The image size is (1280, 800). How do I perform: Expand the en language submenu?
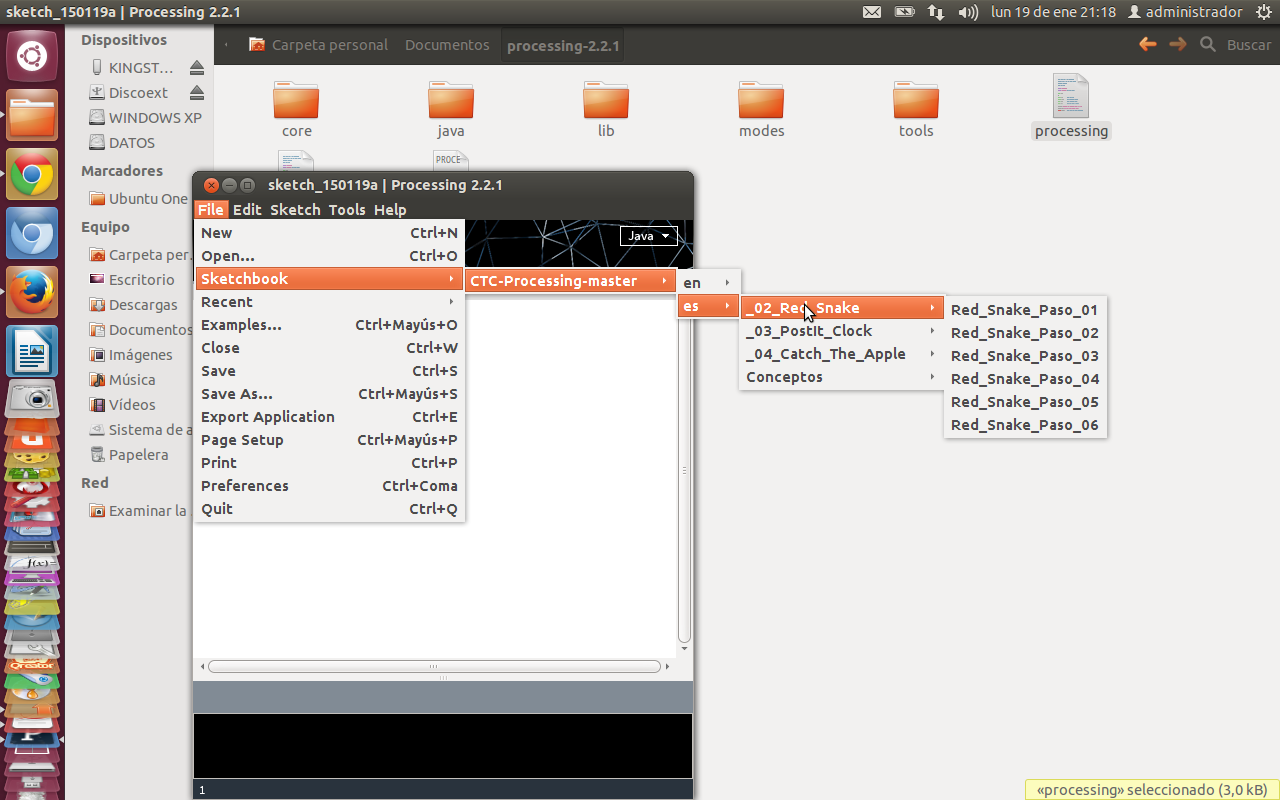pos(709,283)
